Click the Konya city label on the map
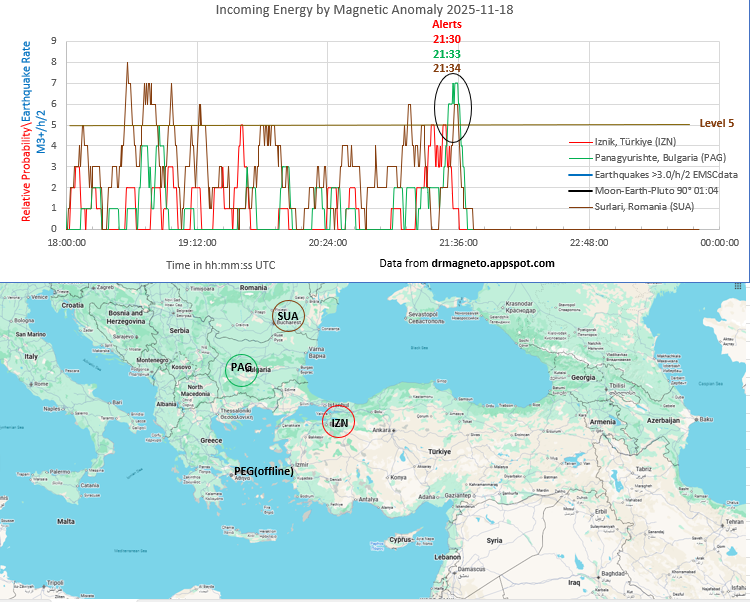Viewport: 750px width, 602px height. 398,477
